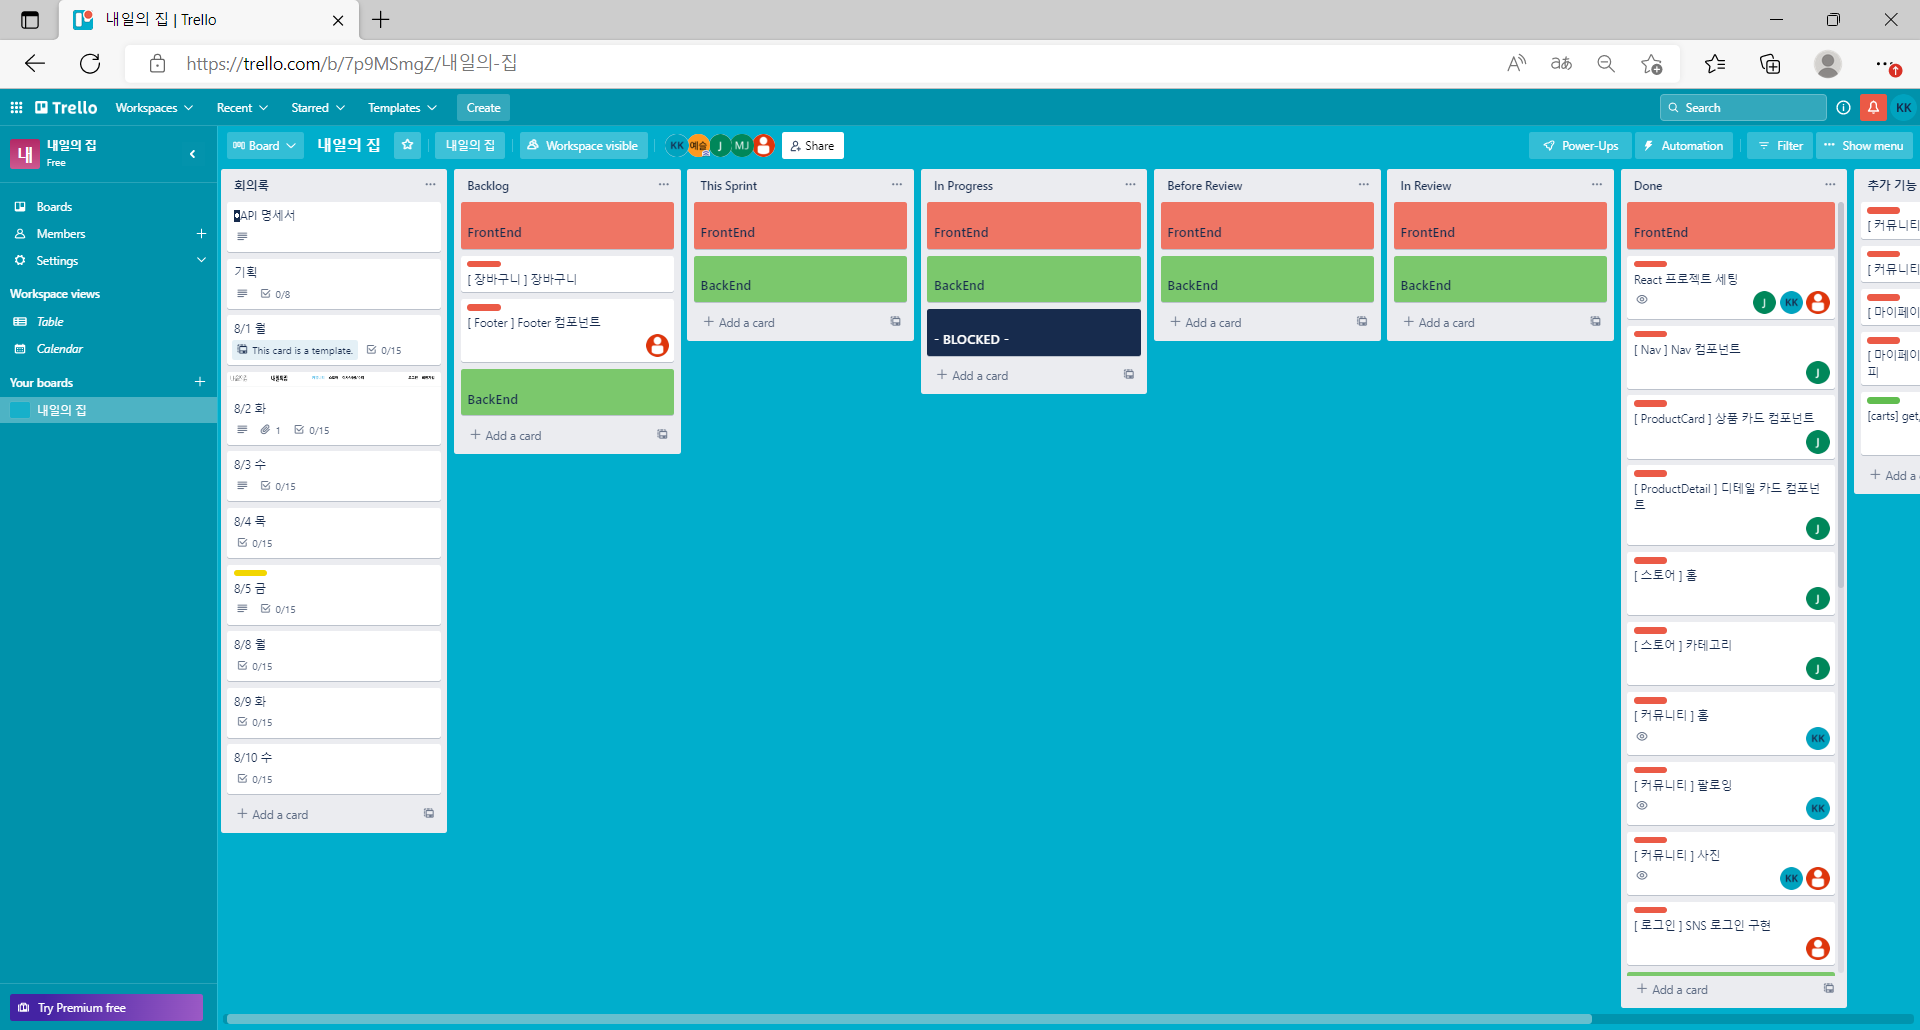Viewport: 1920px width, 1030px height.
Task: Open the Backlog list menu
Action: (x=663, y=184)
